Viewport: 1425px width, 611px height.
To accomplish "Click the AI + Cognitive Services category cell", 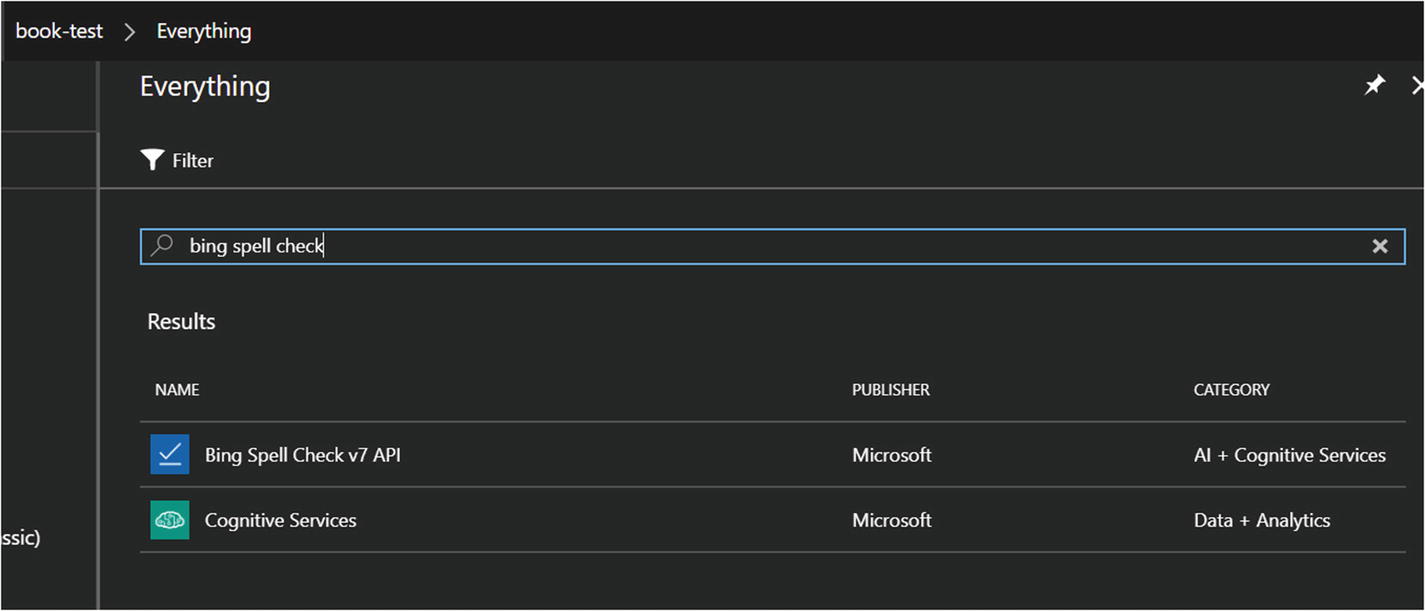I will tap(1289, 455).
